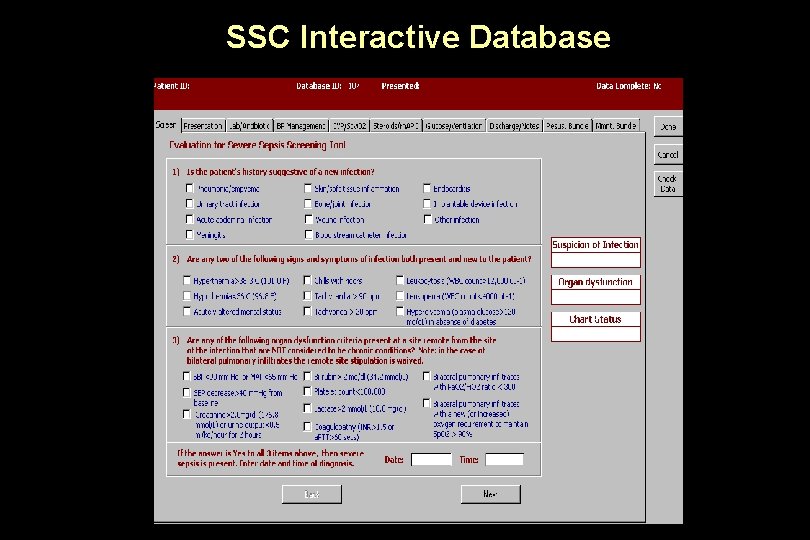The image size is (810, 540).
Task: Click the Presented label in header
Action: [x=400, y=86]
